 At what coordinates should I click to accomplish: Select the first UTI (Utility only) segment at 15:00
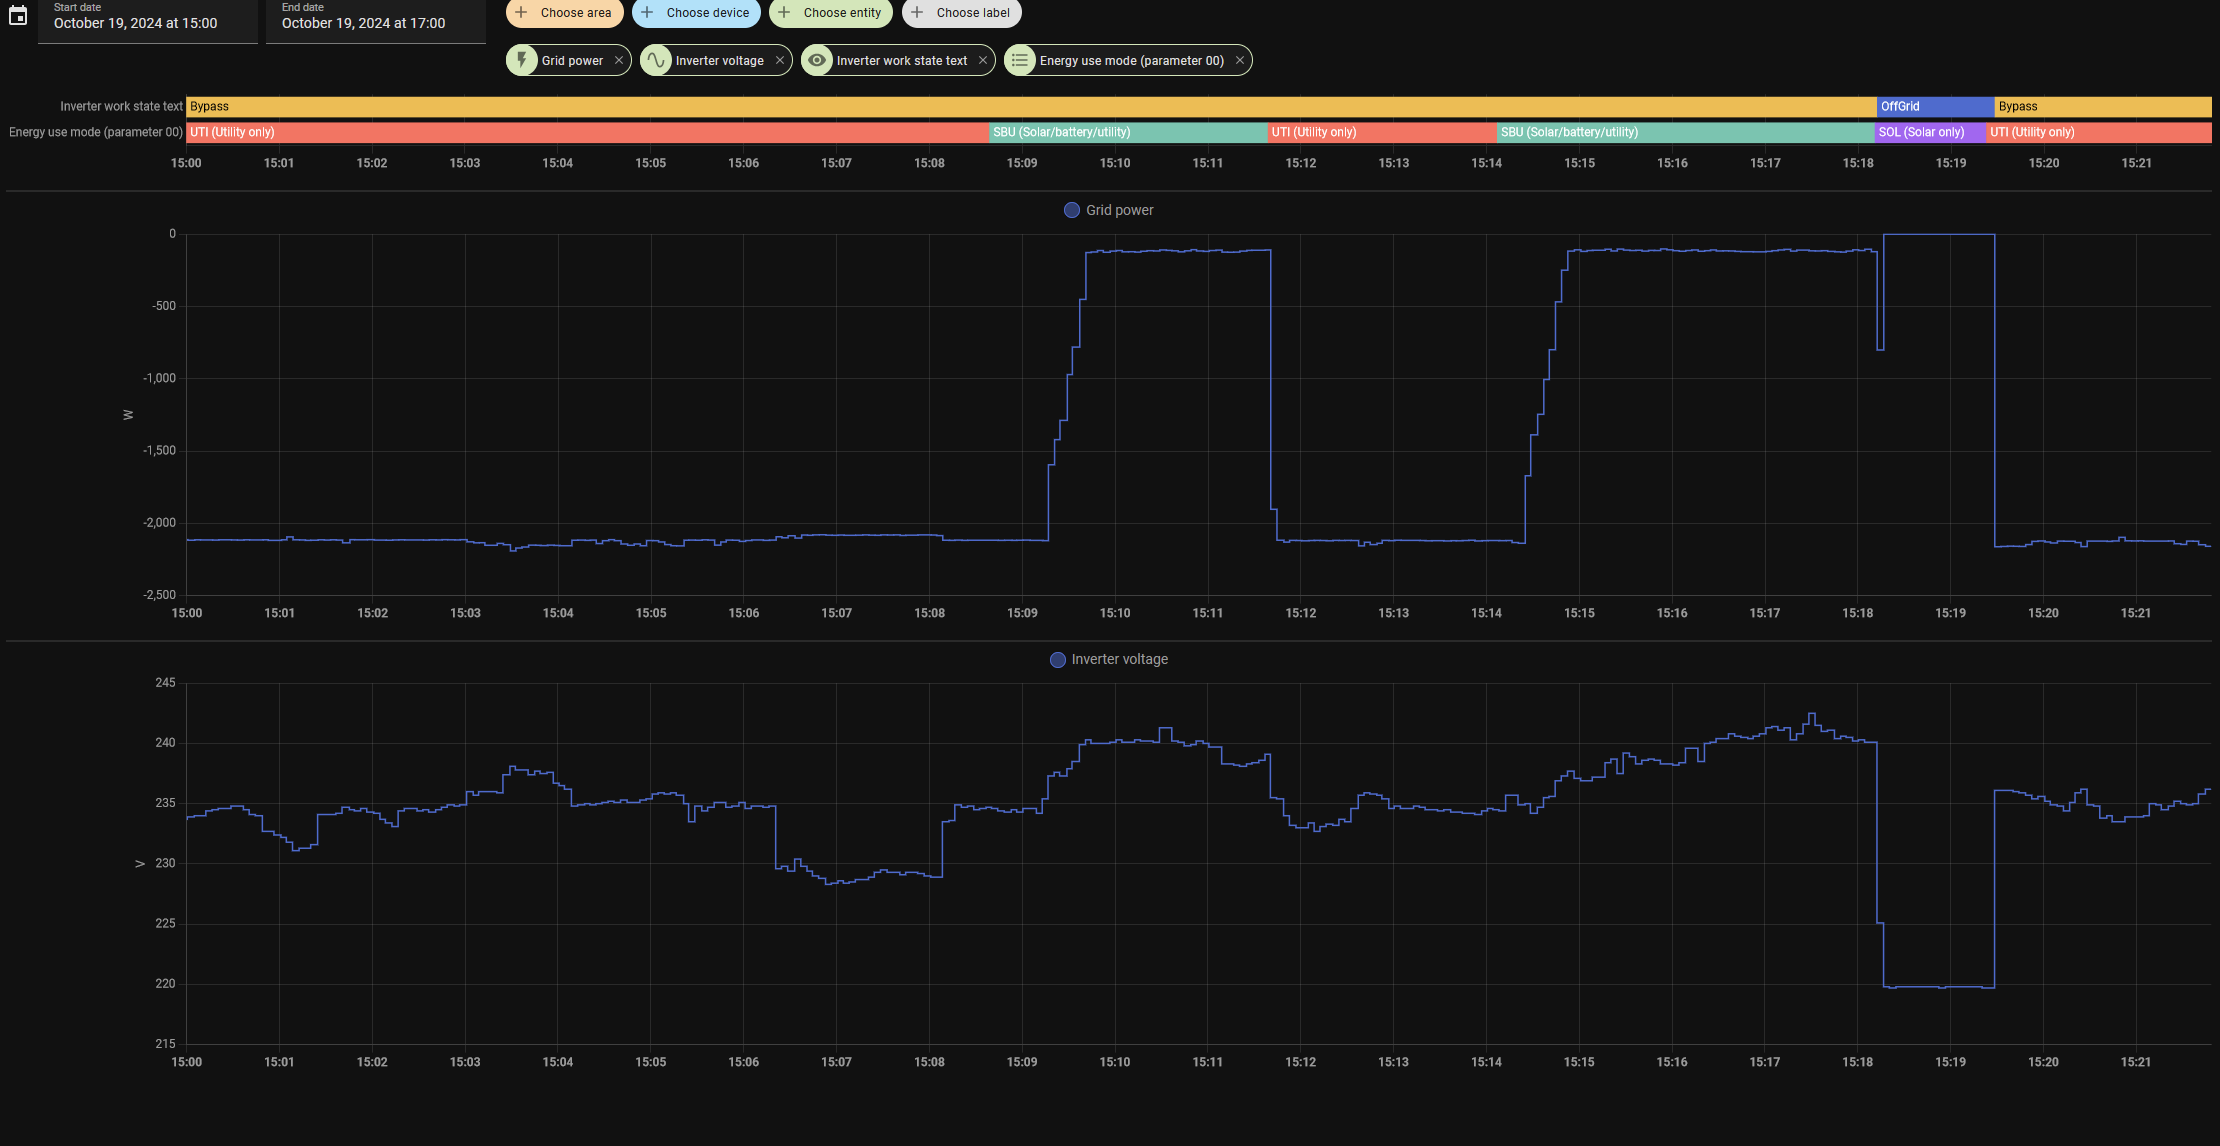(587, 132)
